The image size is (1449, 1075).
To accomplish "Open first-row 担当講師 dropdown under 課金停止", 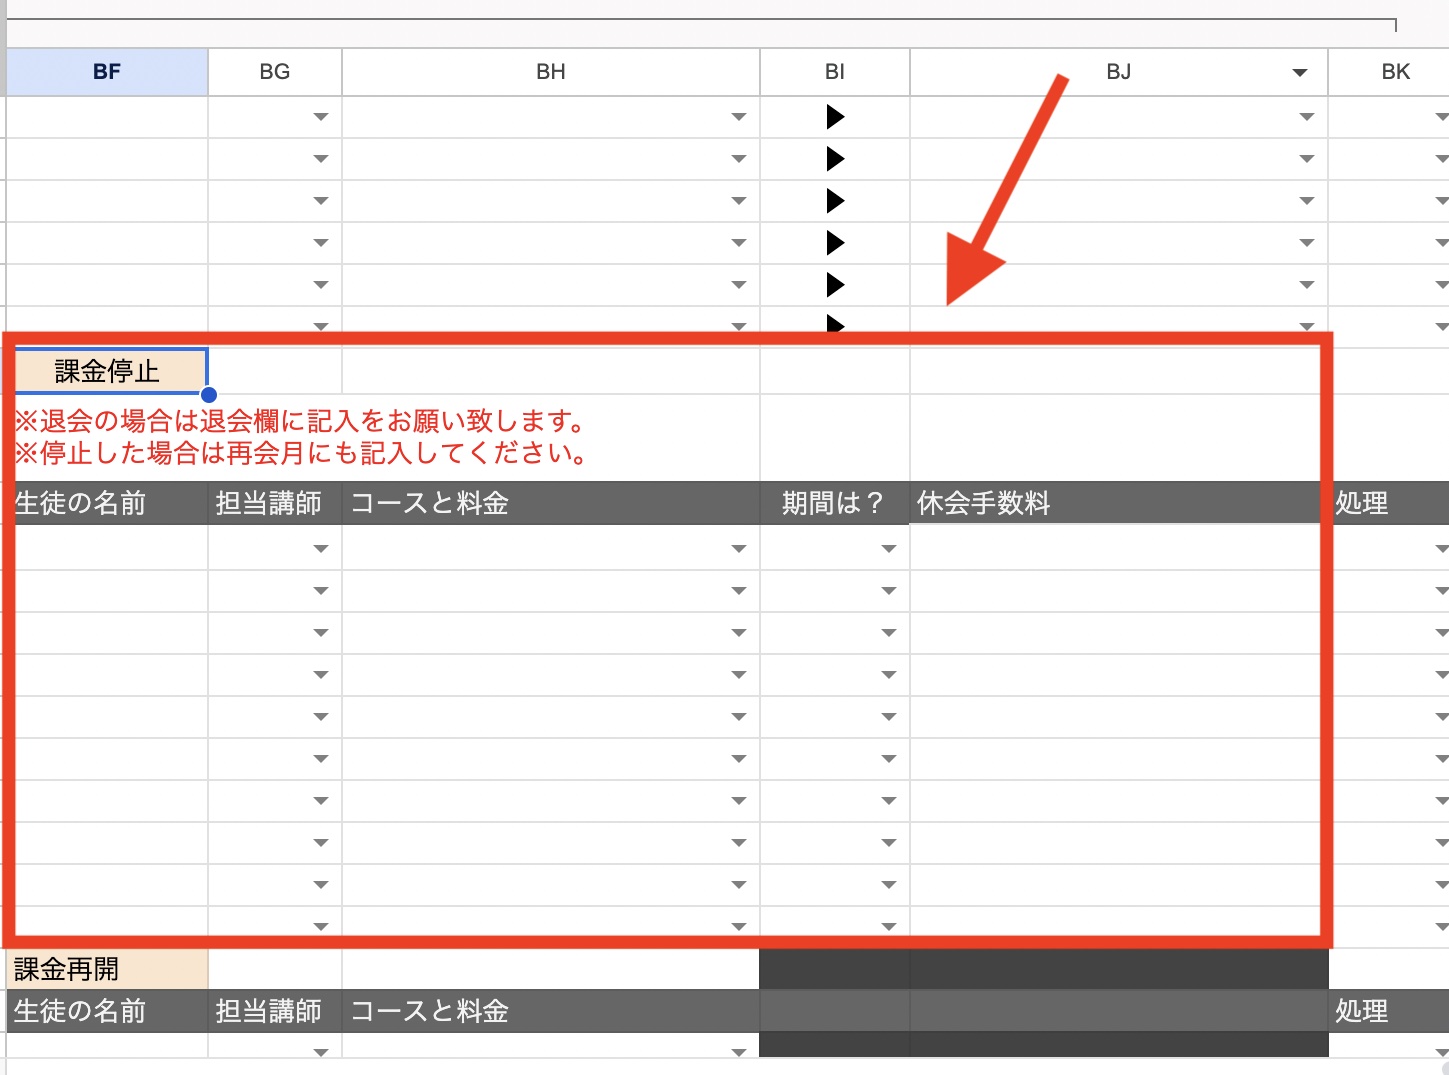I will point(320,549).
